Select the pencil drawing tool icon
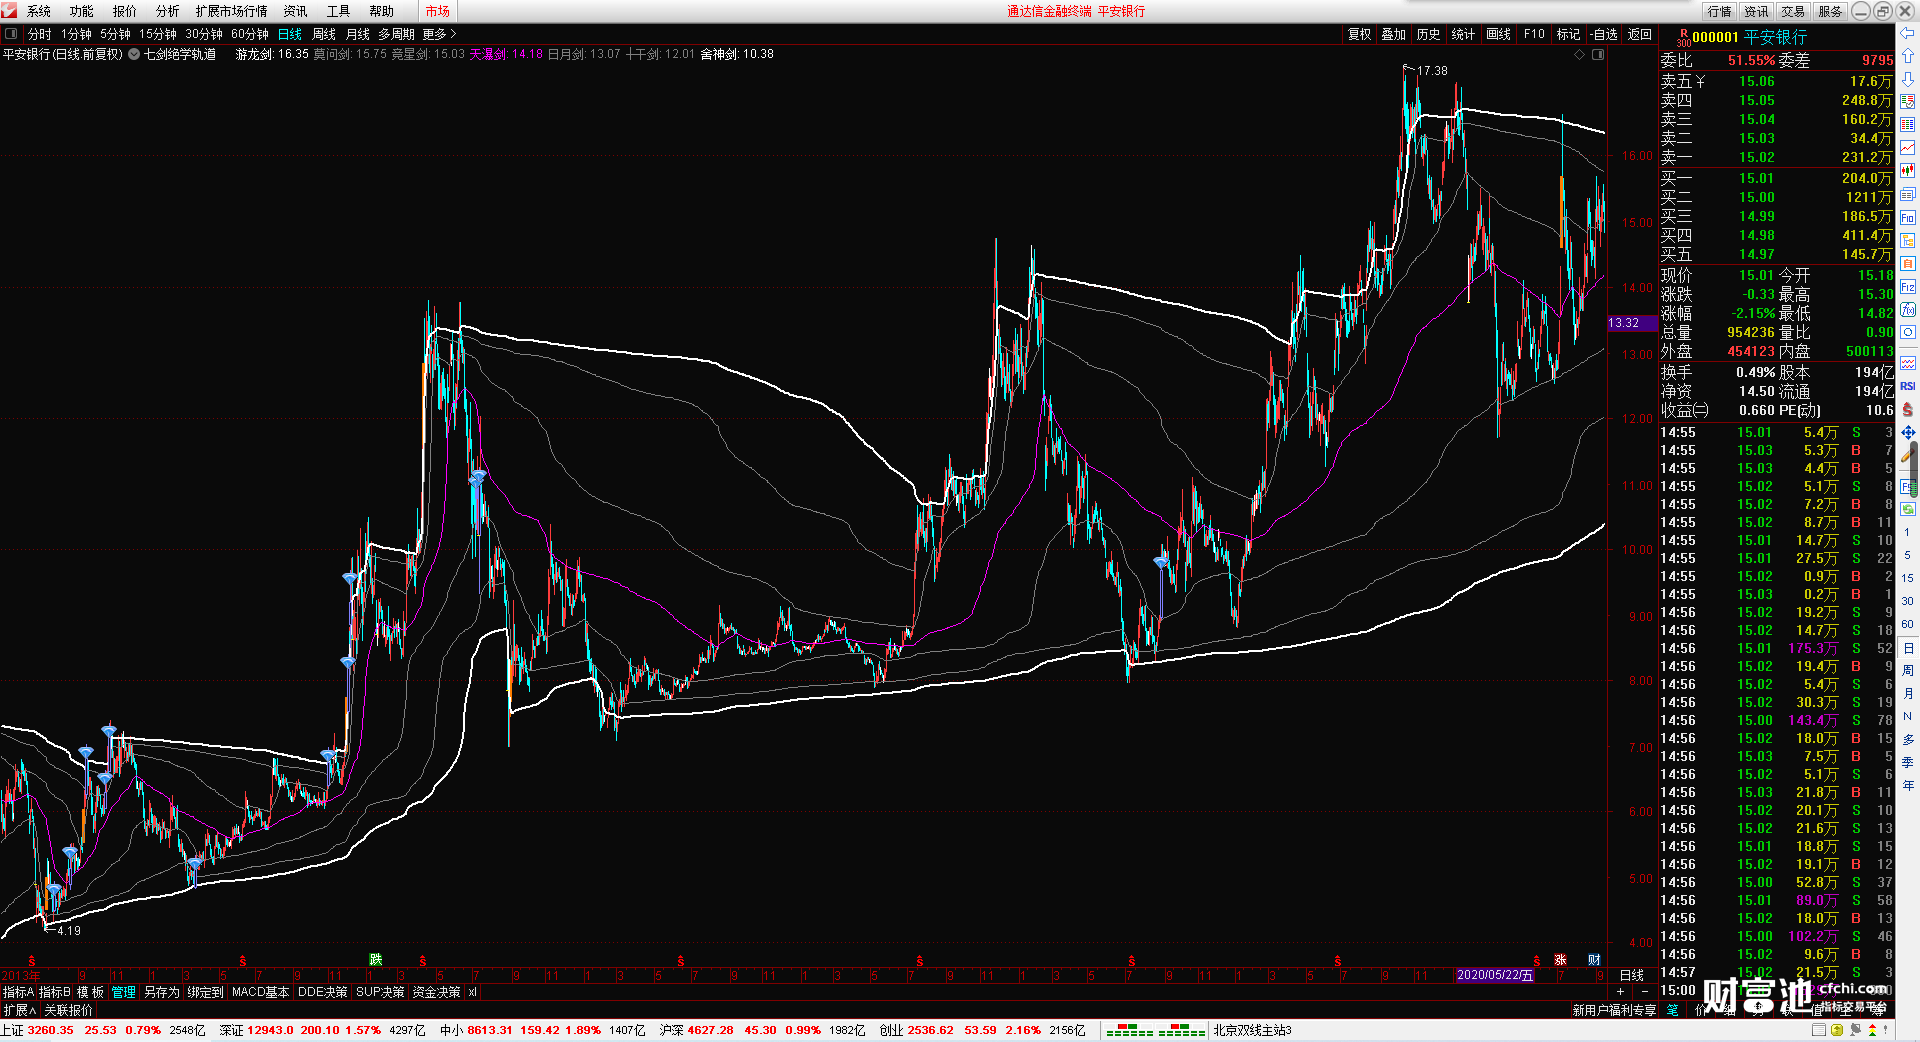 click(x=1907, y=454)
